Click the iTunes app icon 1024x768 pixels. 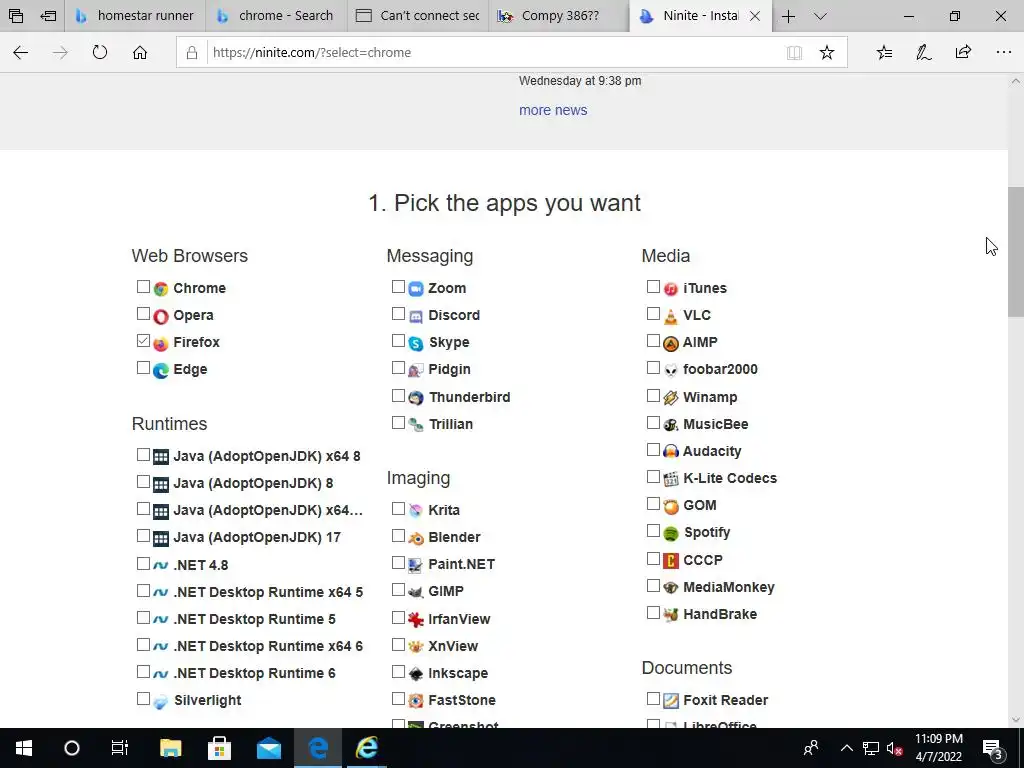[671, 289]
